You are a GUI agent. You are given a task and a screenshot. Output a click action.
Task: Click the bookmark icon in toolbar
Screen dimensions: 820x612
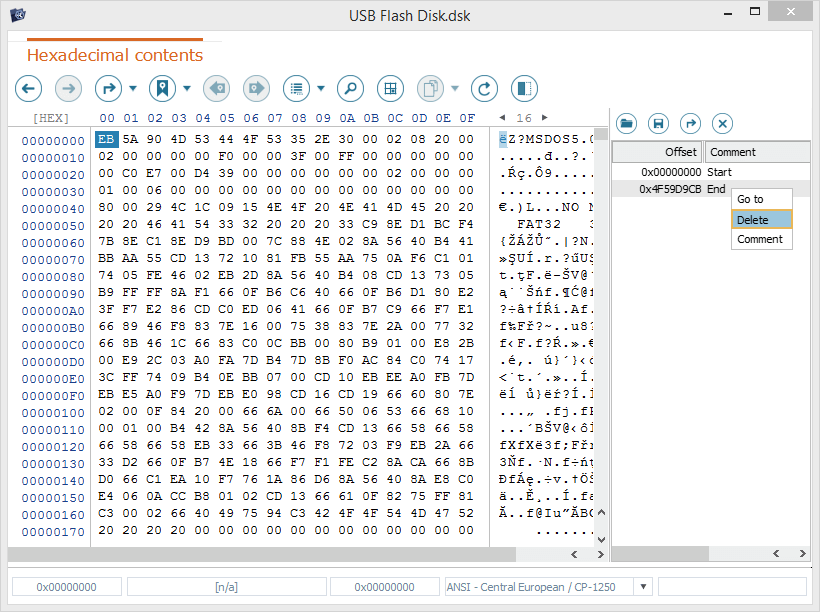[x=161, y=89]
